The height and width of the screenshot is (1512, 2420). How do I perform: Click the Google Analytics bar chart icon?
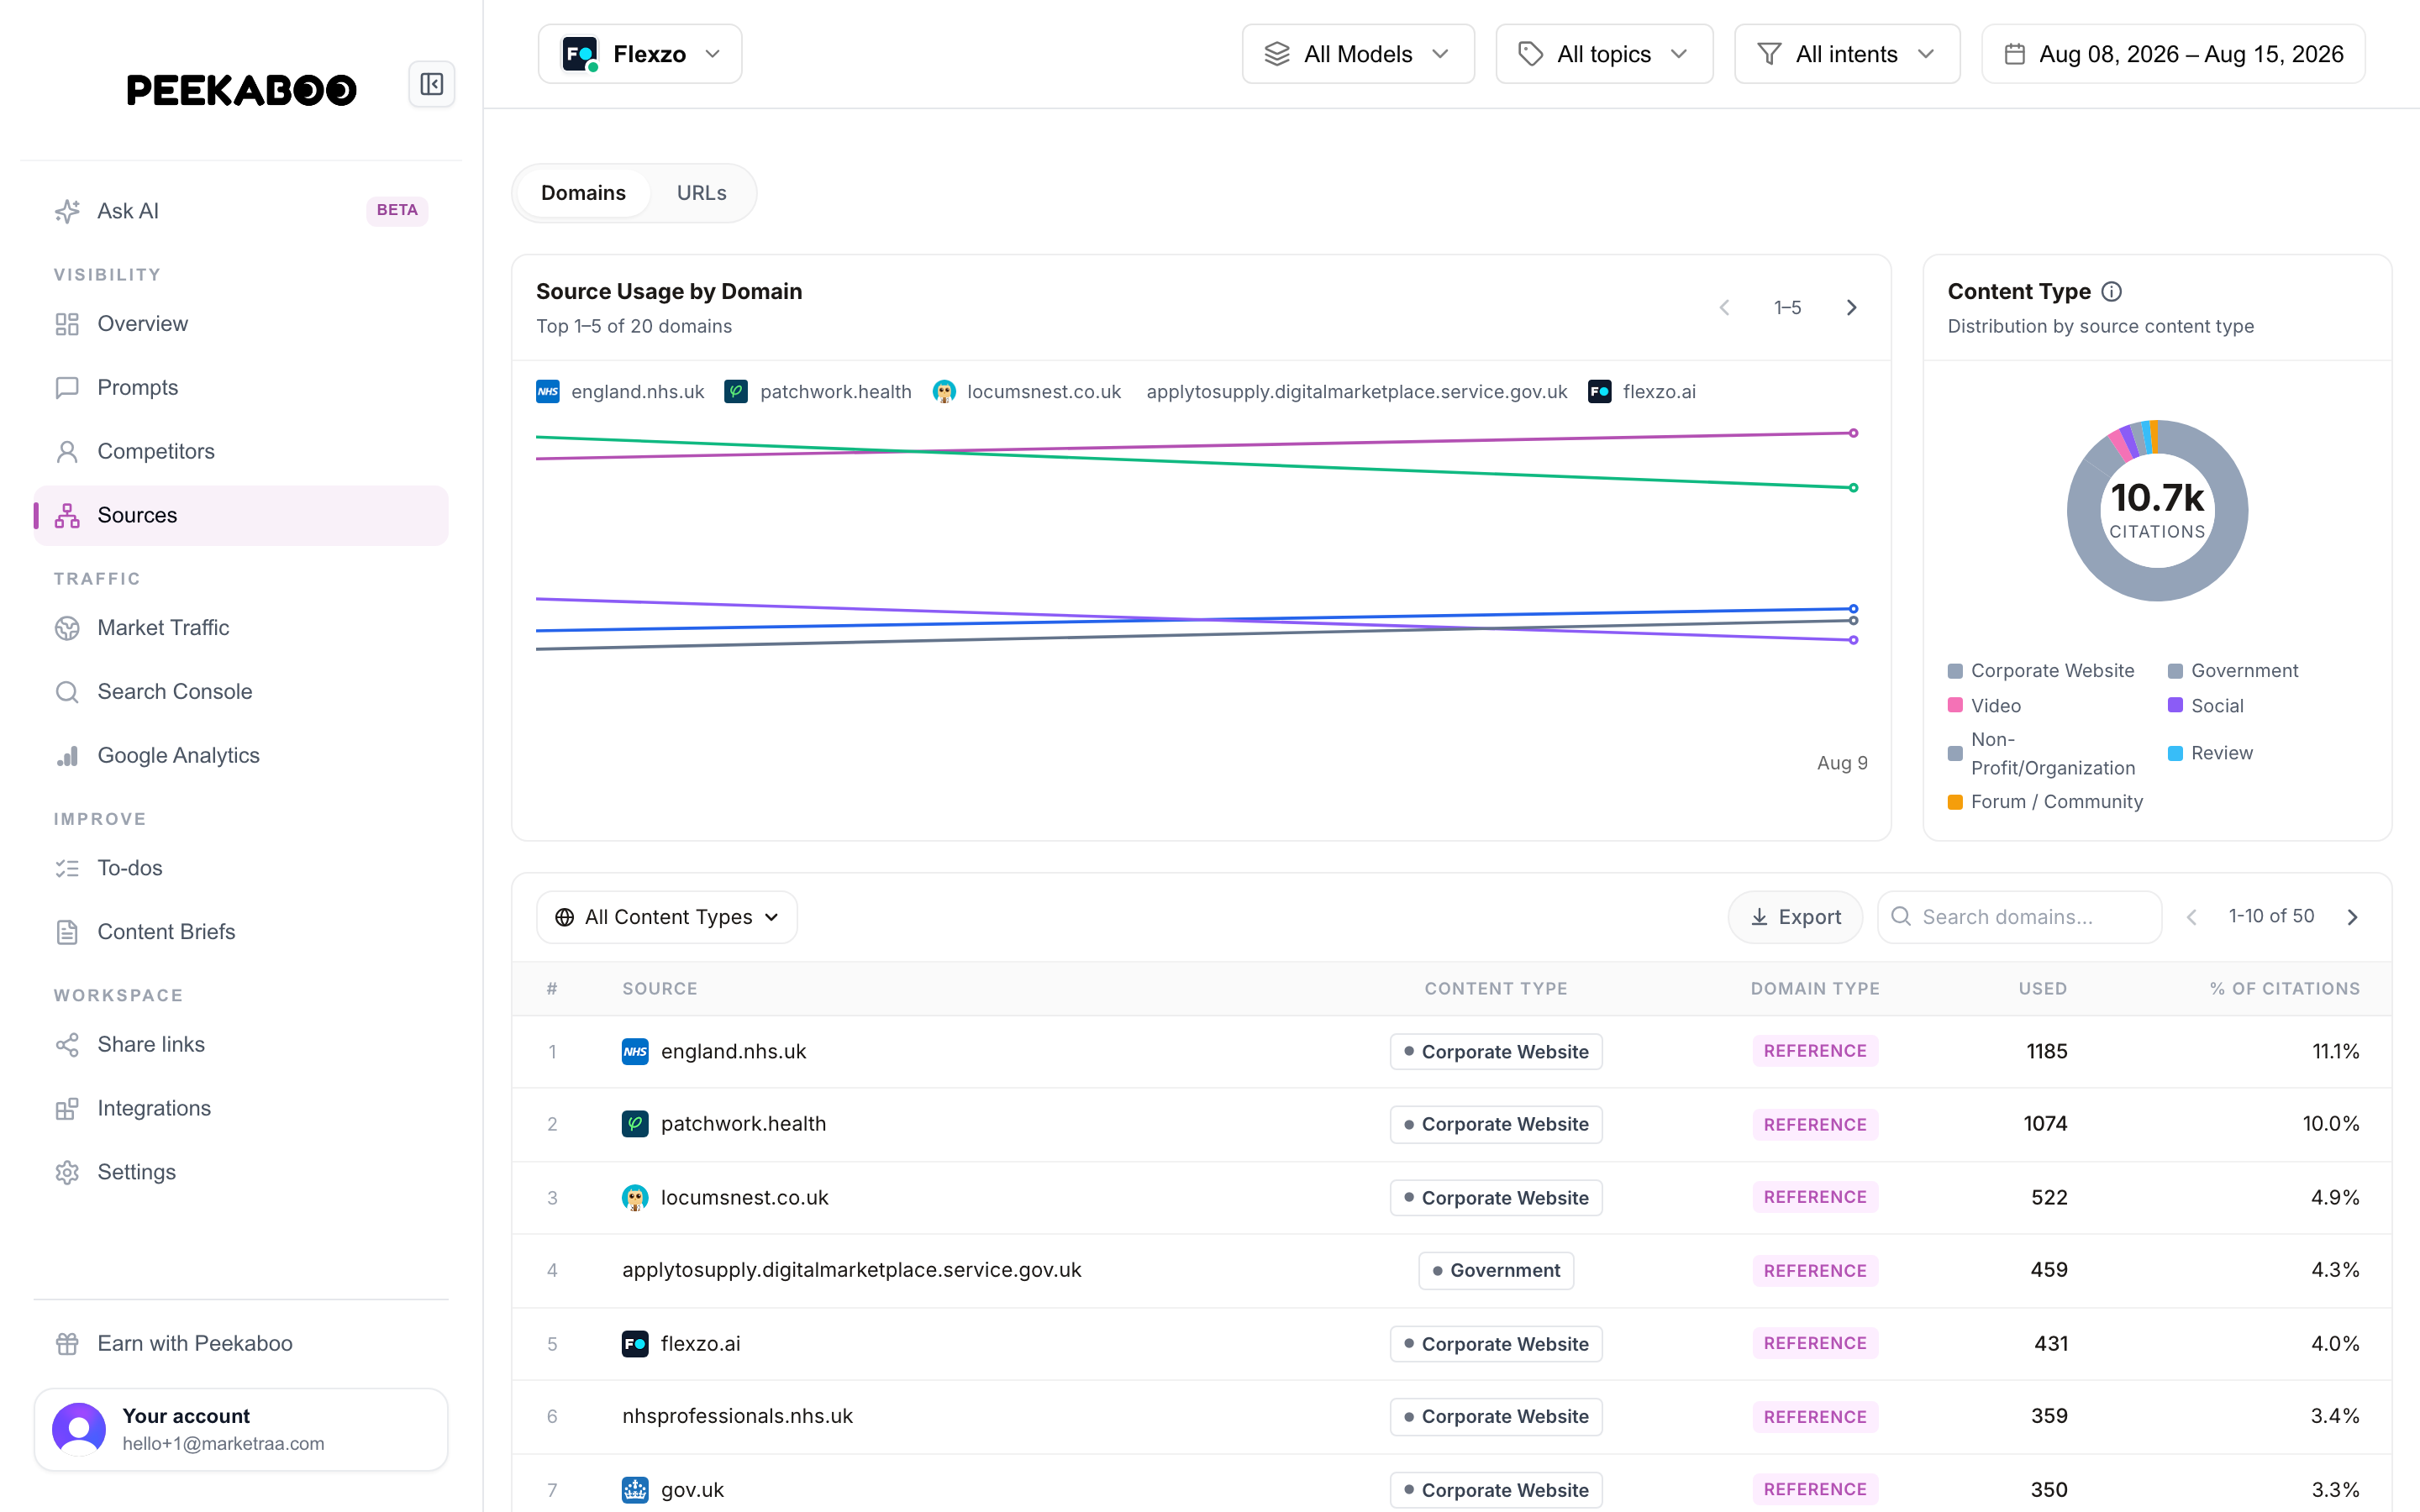67,756
